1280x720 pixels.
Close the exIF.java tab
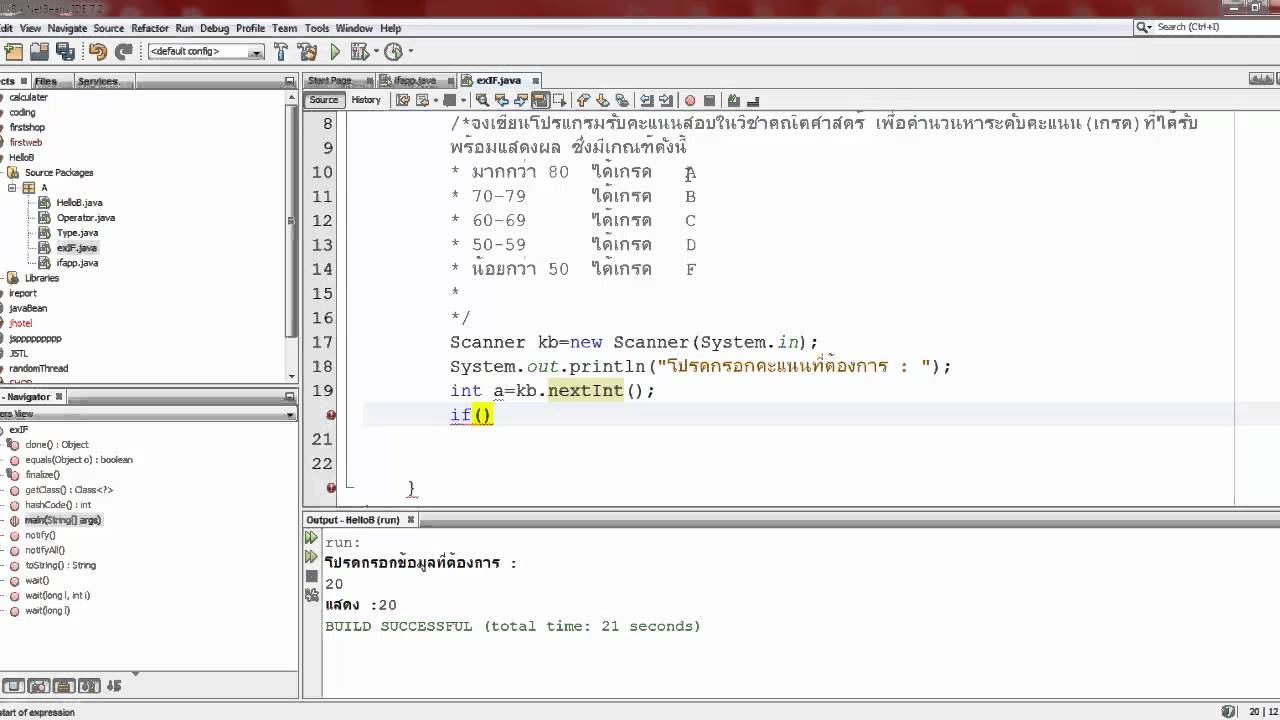click(x=535, y=81)
